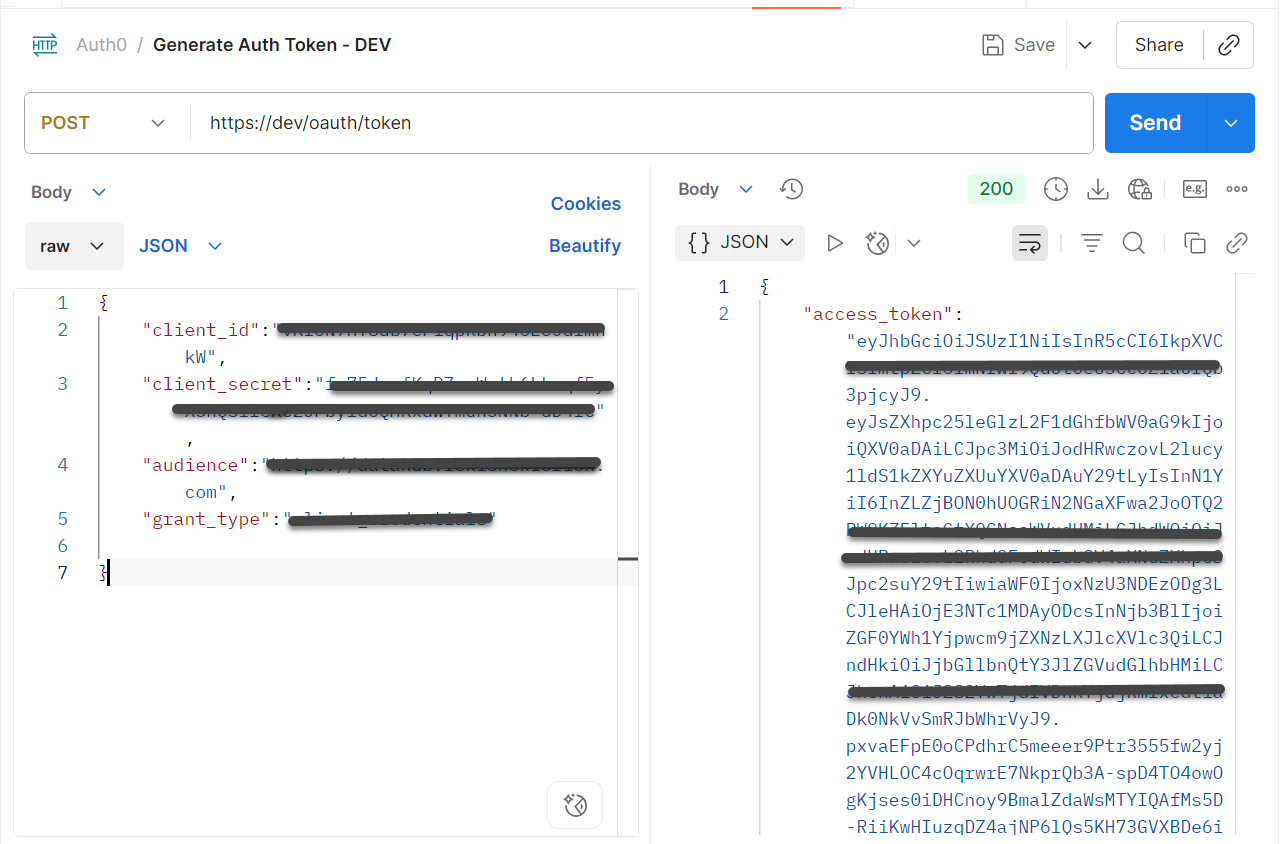Save the response as an example
The image size is (1286, 844).
click(x=1194, y=188)
